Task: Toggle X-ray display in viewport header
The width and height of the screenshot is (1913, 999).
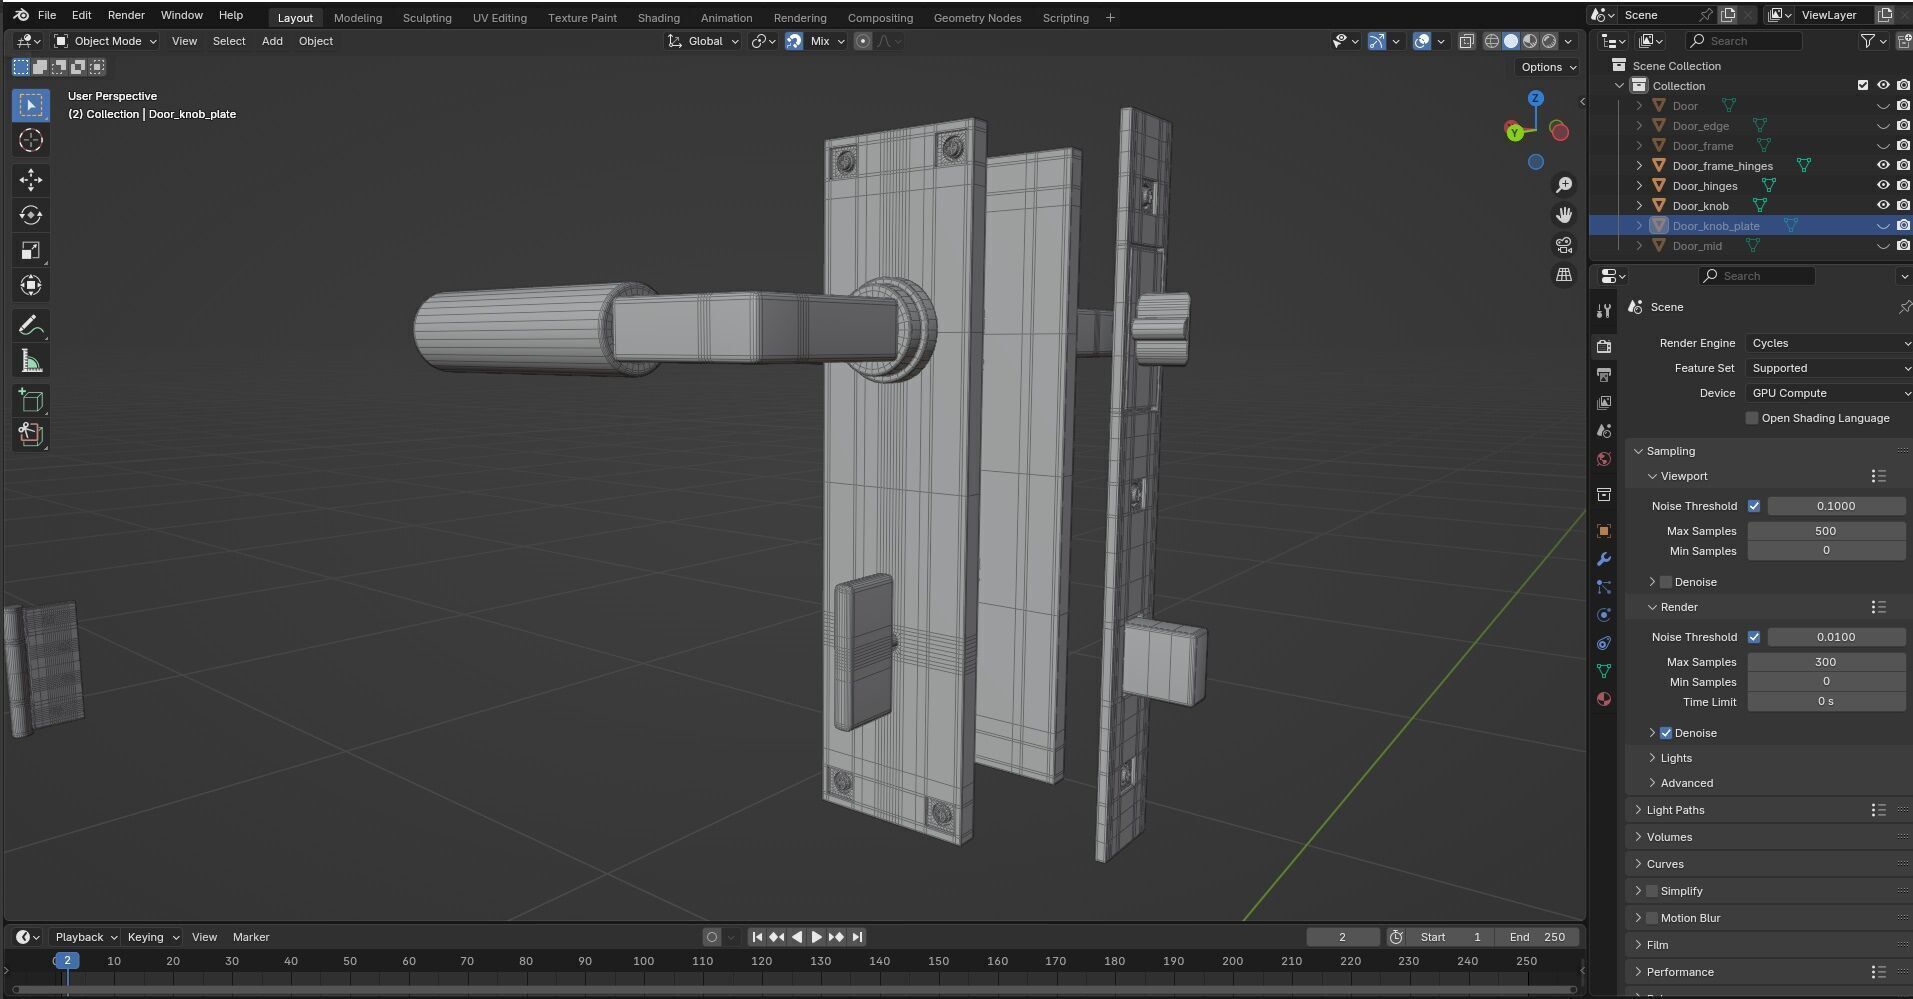Action: (x=1466, y=41)
